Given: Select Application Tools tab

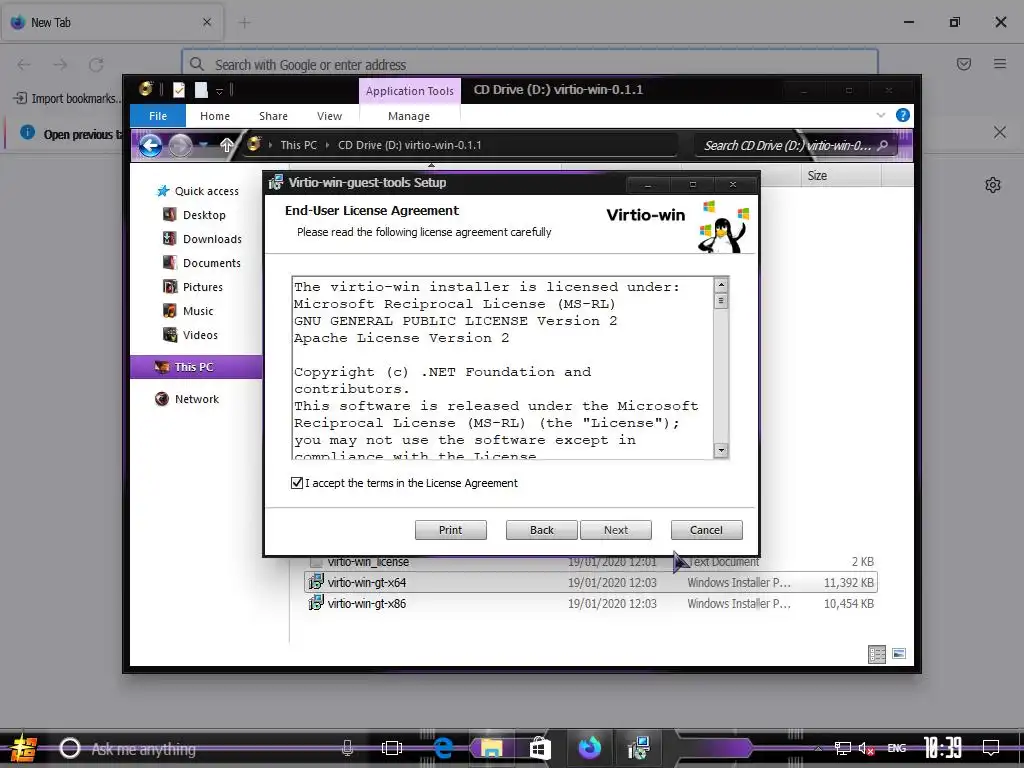Looking at the screenshot, I should 409,91.
